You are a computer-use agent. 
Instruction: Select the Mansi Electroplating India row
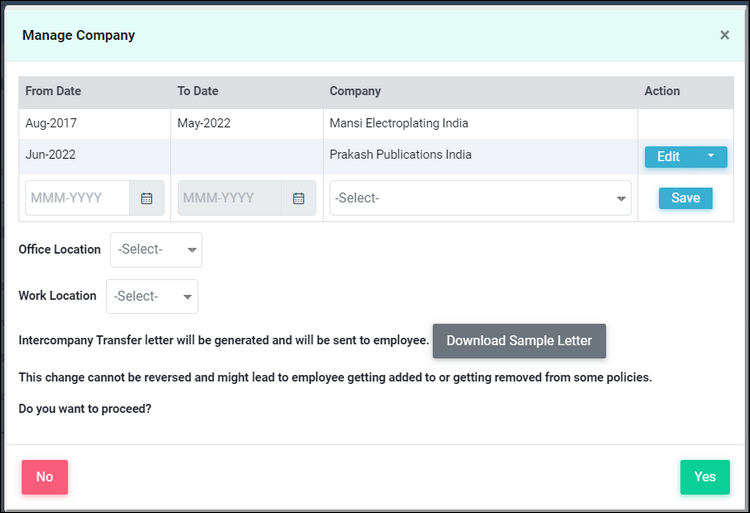(376, 124)
